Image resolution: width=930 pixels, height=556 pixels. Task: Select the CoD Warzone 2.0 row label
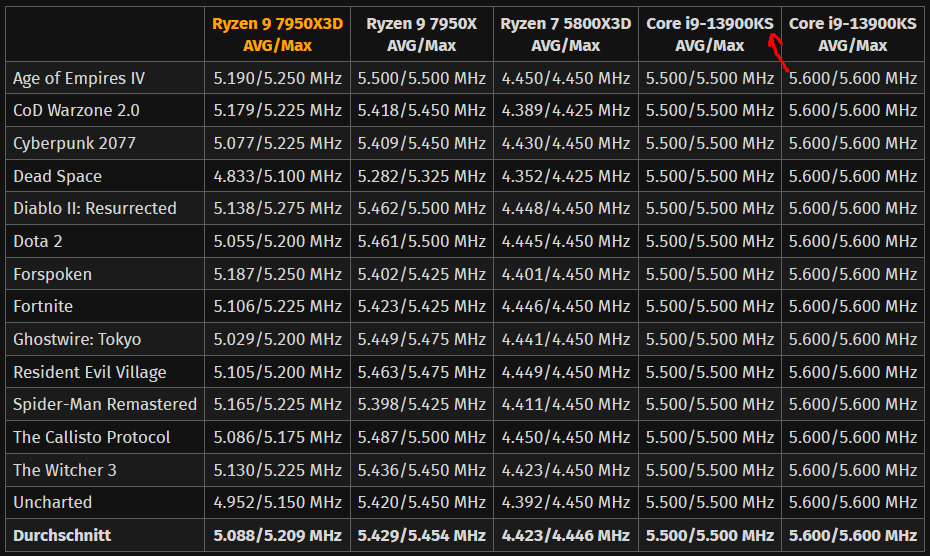point(77,110)
